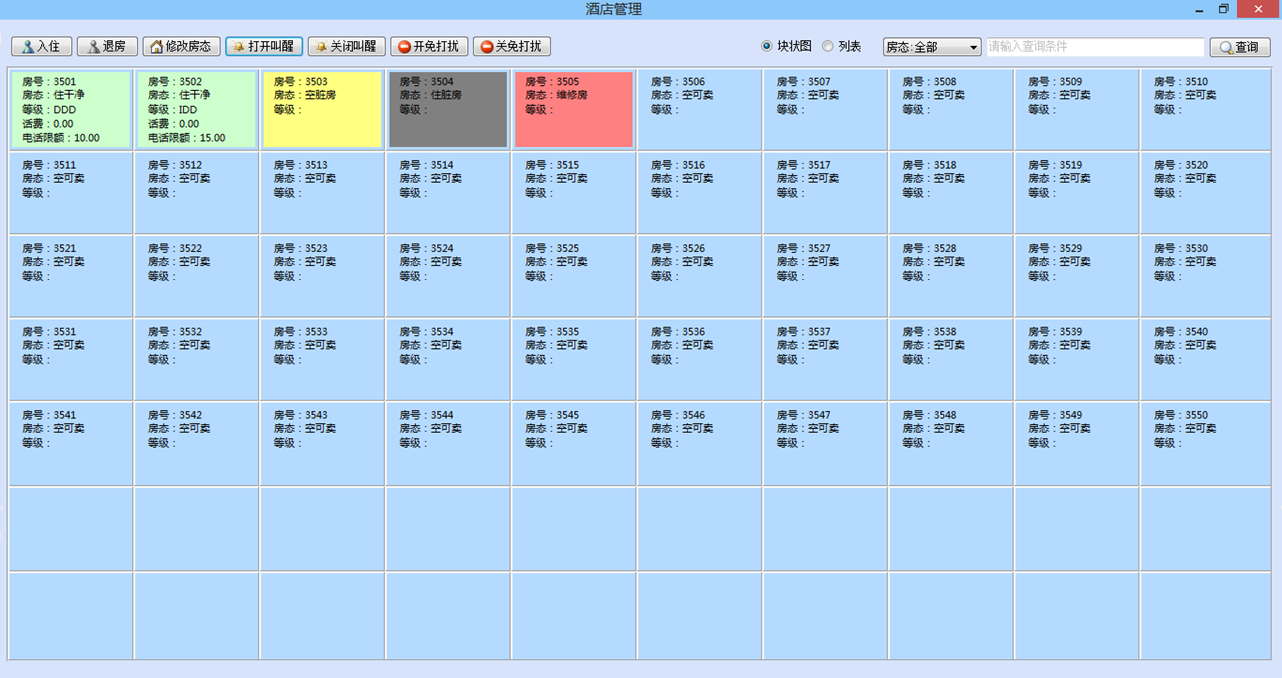The image size is (1282, 678).
Task: Open the 房态:全部 status dropdown
Action: [x=932, y=47]
